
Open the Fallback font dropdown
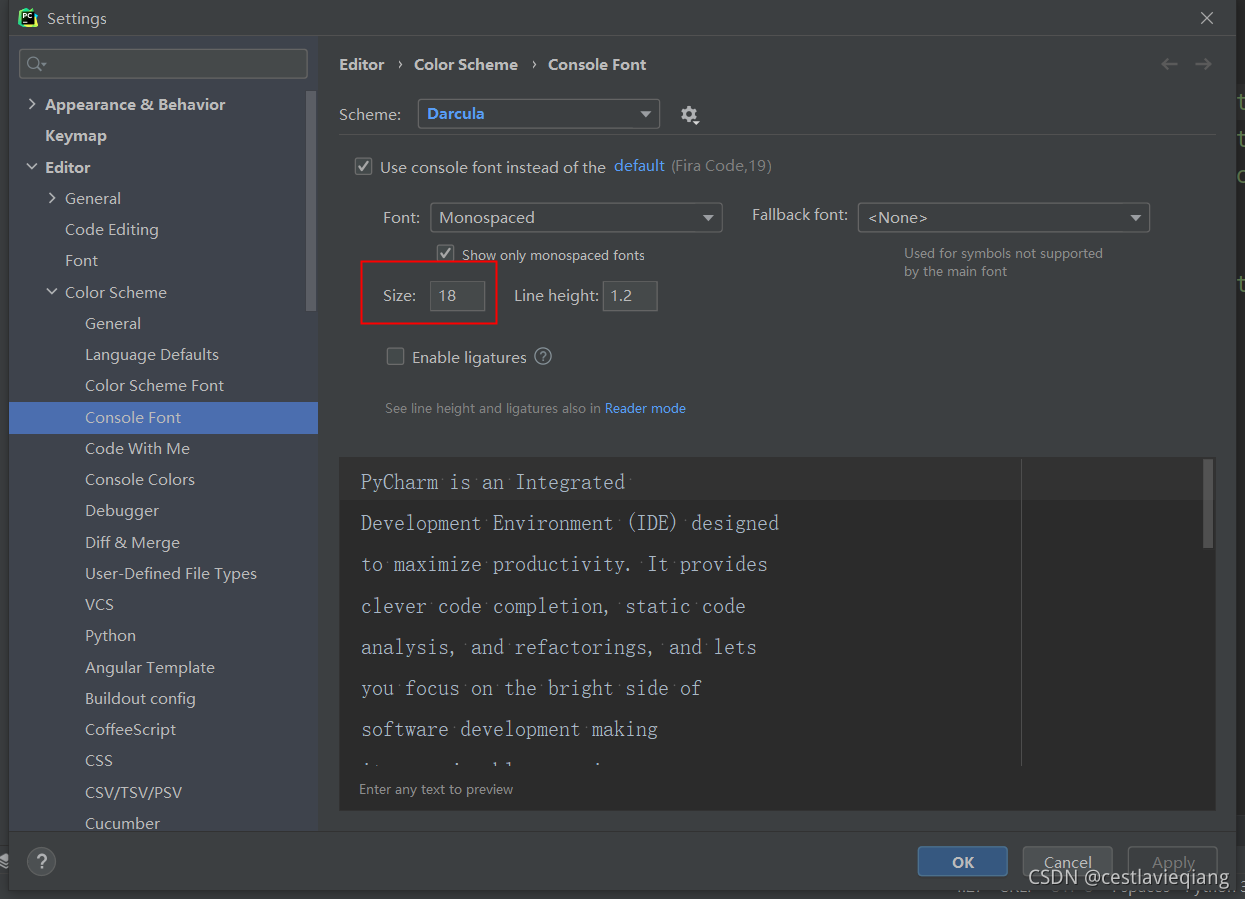pos(1003,217)
